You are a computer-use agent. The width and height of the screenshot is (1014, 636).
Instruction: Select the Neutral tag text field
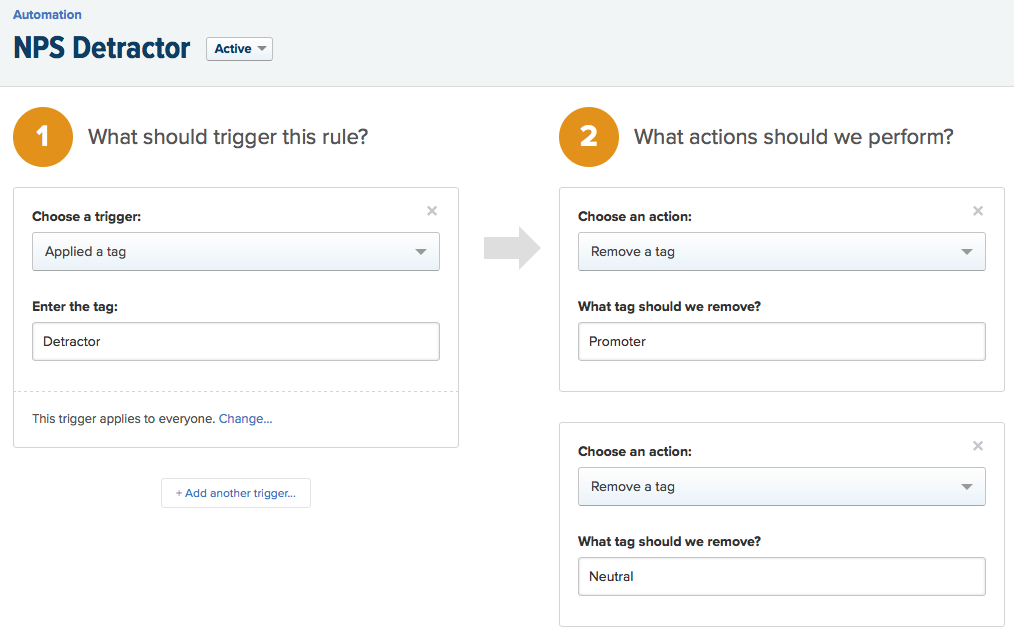click(781, 576)
